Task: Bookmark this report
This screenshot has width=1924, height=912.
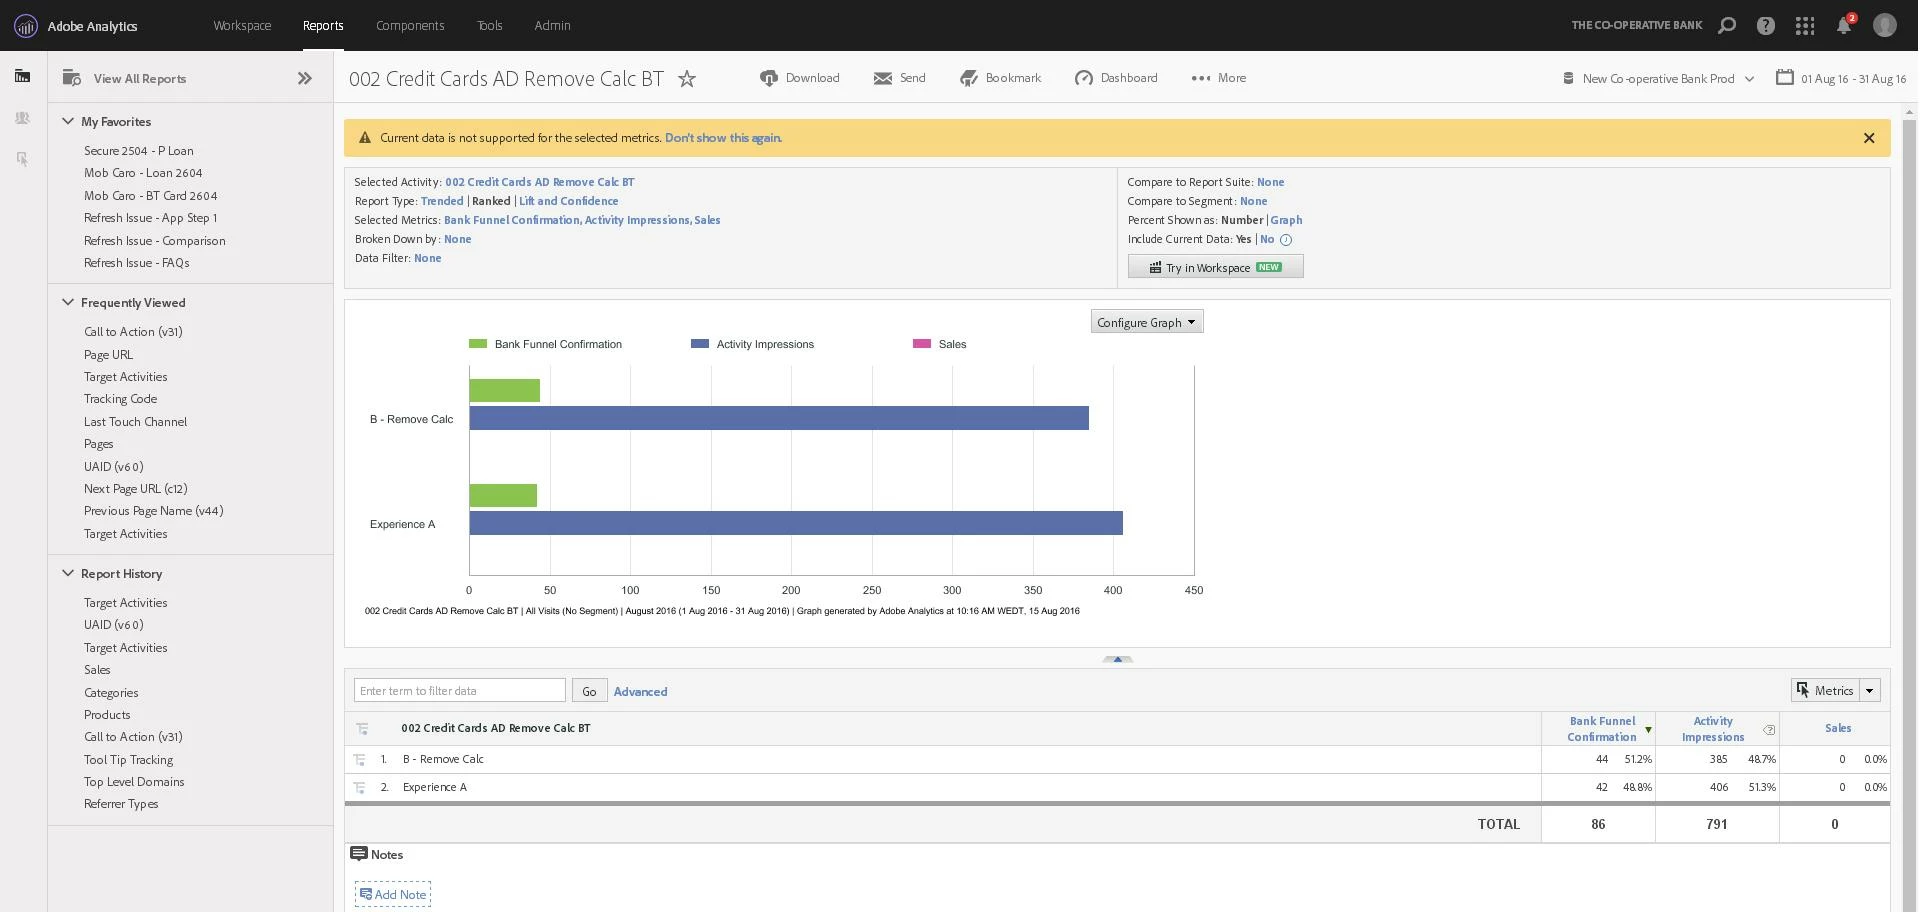Action: point(1000,78)
